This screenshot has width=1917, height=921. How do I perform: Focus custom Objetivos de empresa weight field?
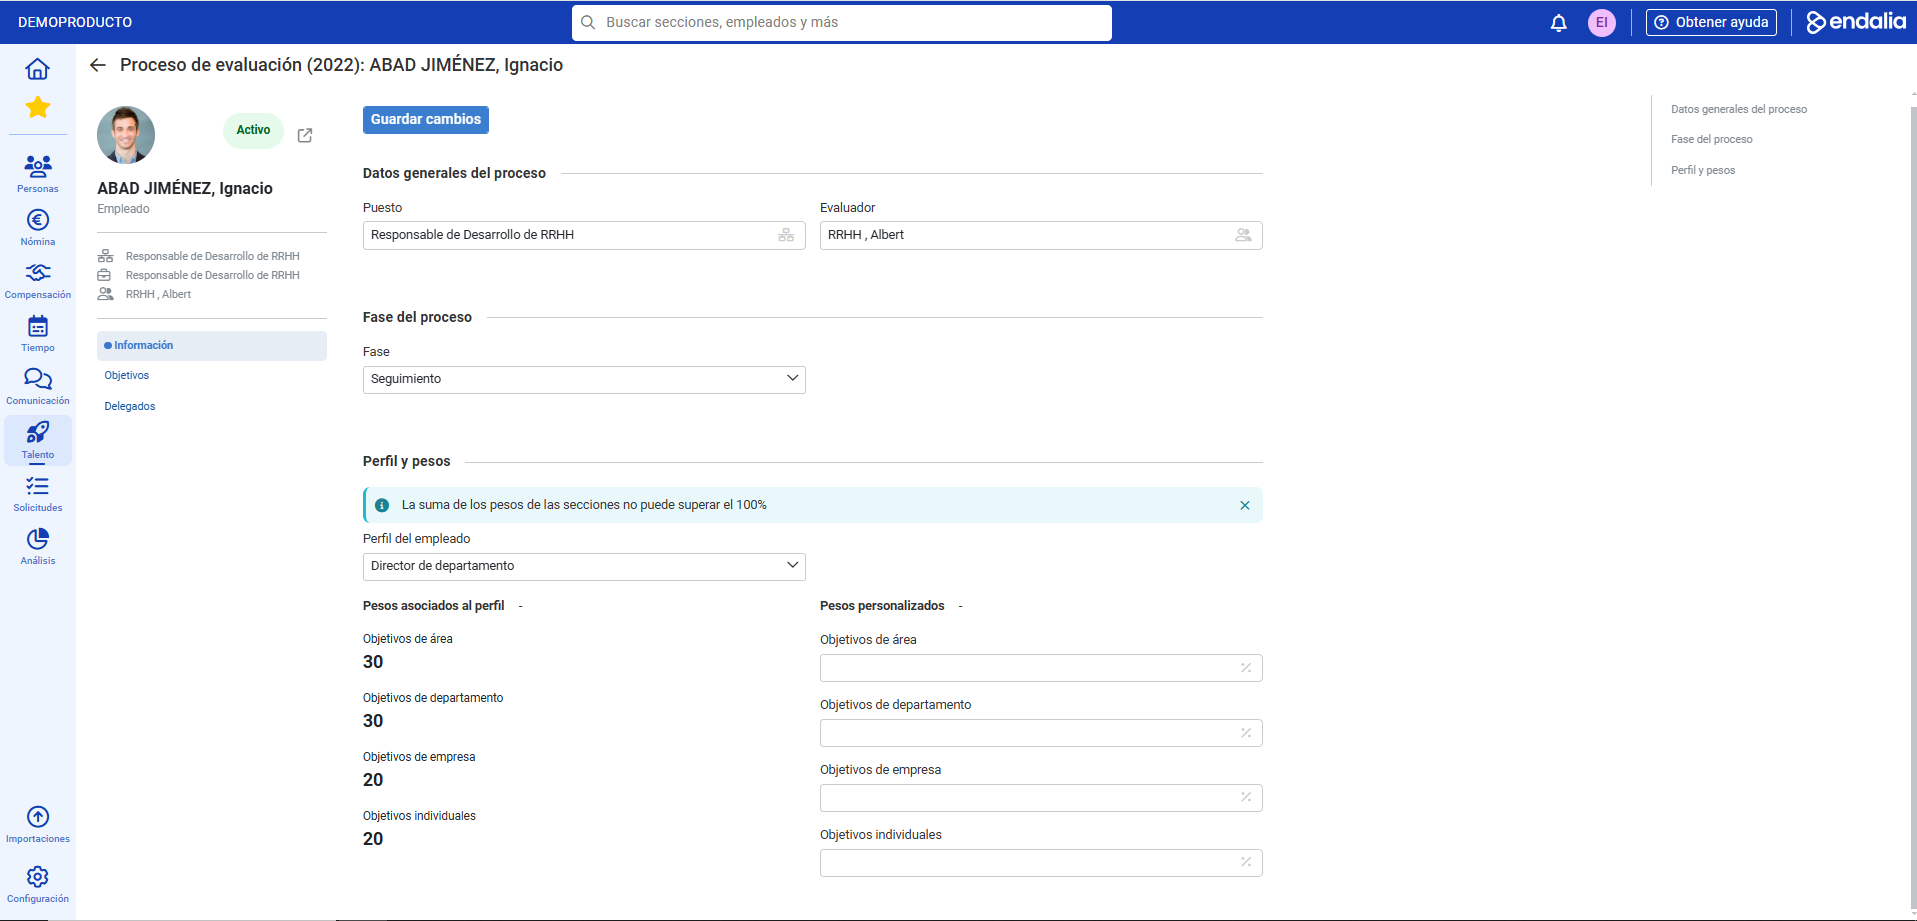(1041, 798)
